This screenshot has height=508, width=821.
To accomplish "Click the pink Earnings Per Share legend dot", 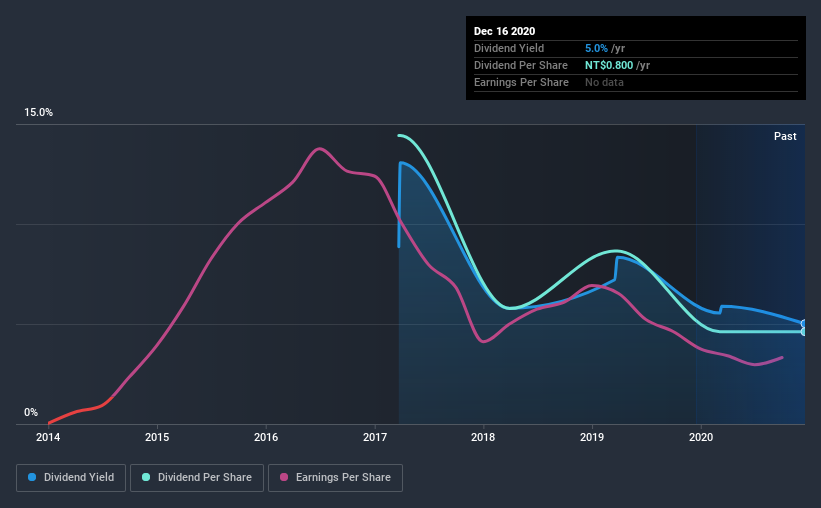I will pyautogui.click(x=284, y=477).
